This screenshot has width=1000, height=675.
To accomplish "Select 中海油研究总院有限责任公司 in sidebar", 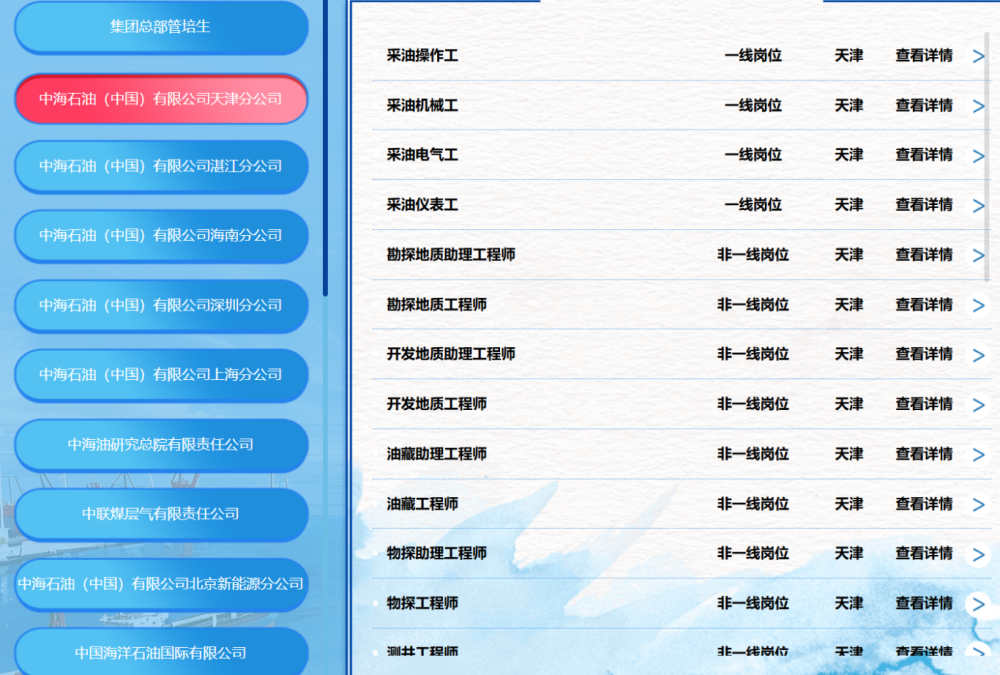I will tap(160, 445).
